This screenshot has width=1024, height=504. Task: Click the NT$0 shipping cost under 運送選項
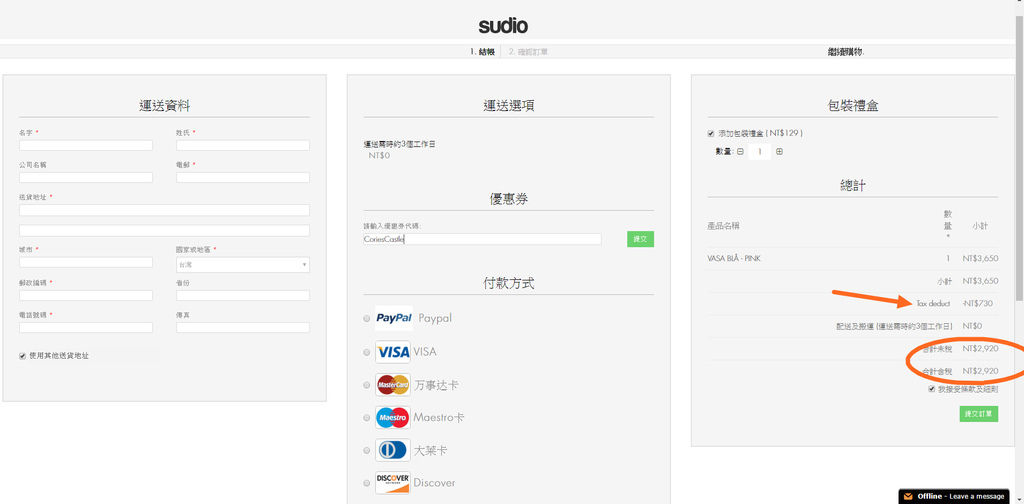379,156
